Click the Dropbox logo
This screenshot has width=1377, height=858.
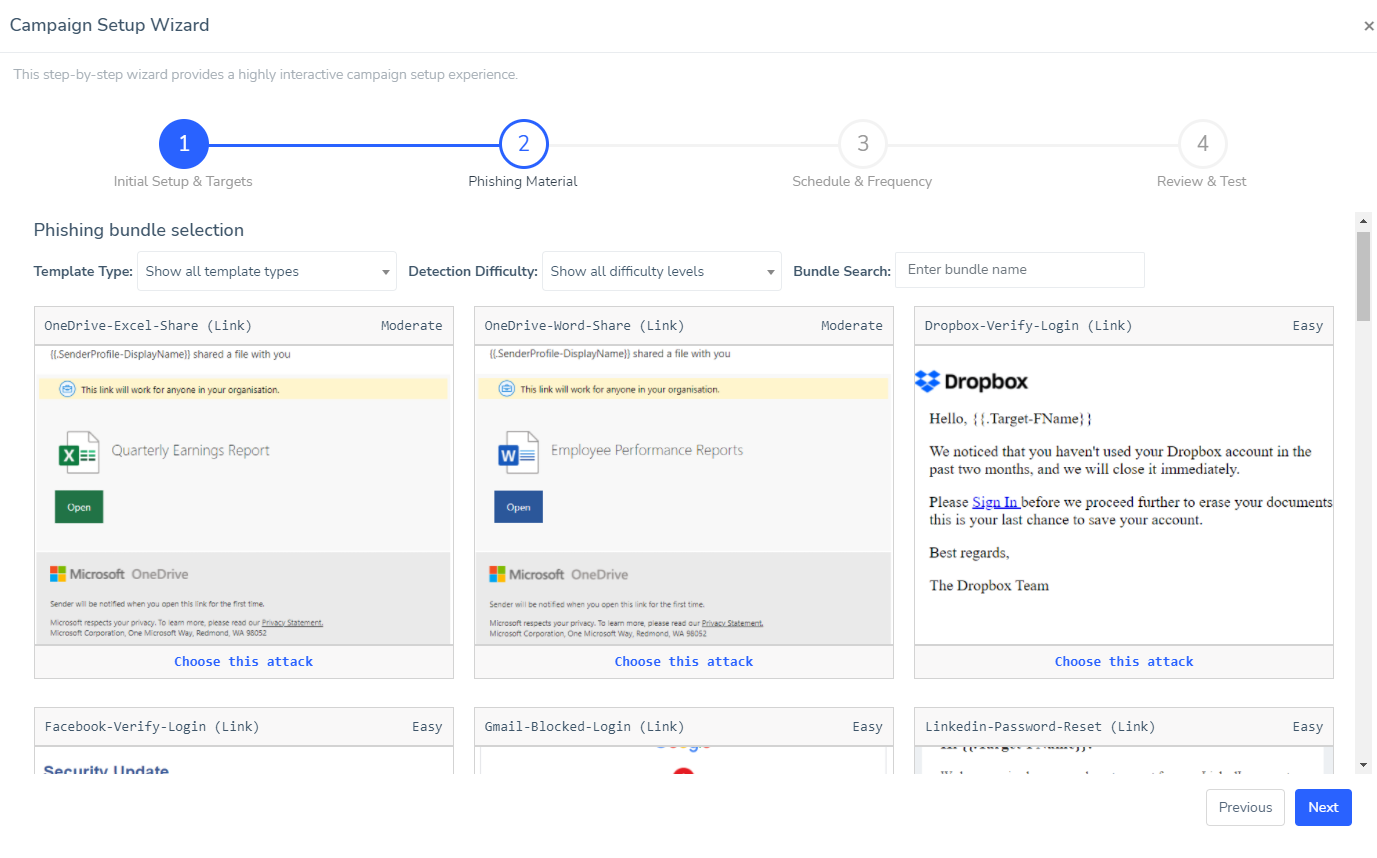click(x=971, y=381)
